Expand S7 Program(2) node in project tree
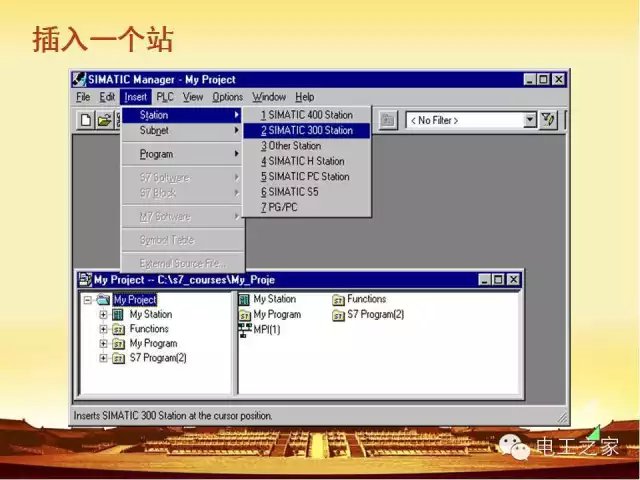 (x=103, y=358)
